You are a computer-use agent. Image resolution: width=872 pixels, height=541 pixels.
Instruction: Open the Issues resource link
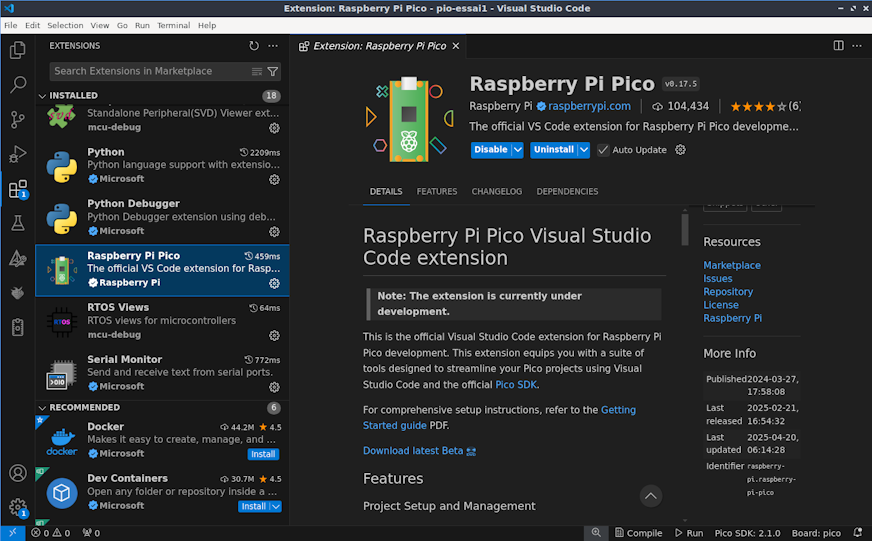coord(717,279)
